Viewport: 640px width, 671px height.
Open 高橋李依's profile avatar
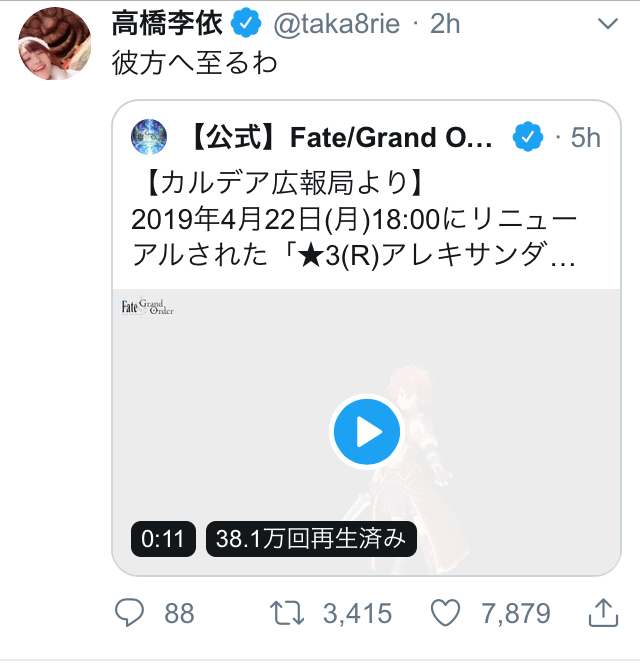coord(56,46)
